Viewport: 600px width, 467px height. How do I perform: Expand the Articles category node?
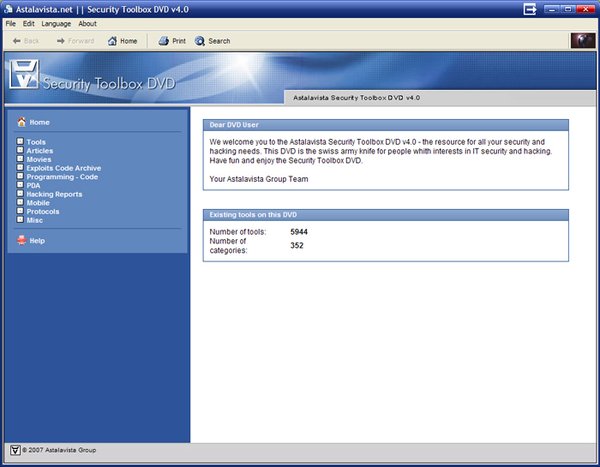tap(20, 150)
